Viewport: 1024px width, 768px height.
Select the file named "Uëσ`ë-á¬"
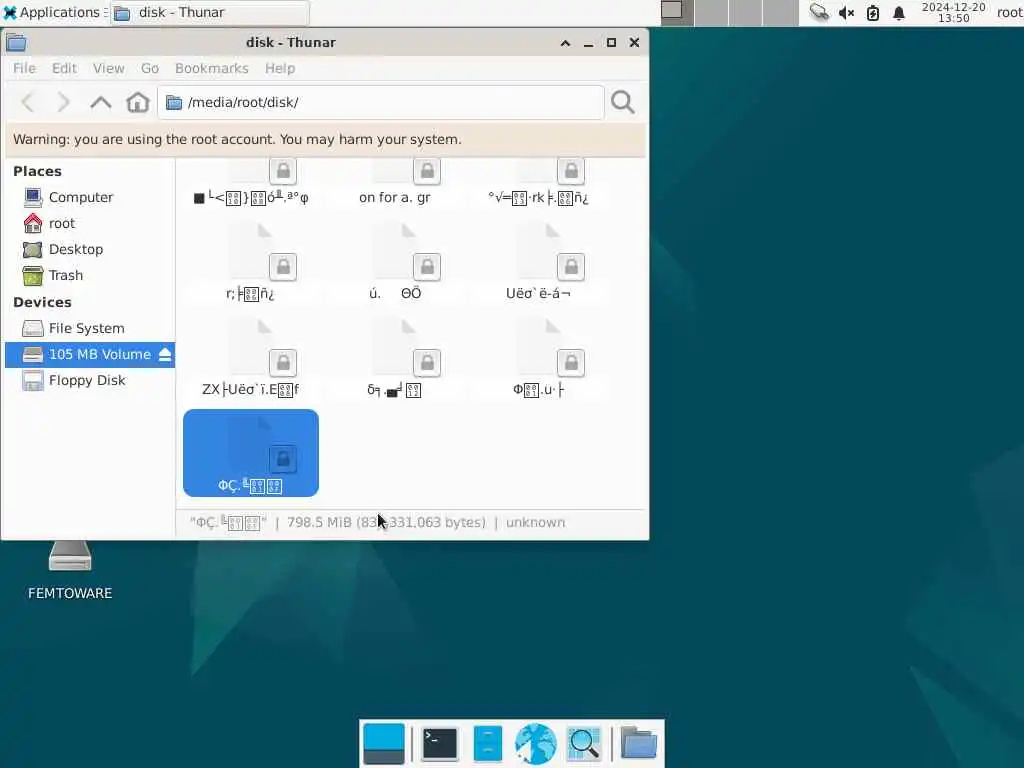pyautogui.click(x=538, y=263)
